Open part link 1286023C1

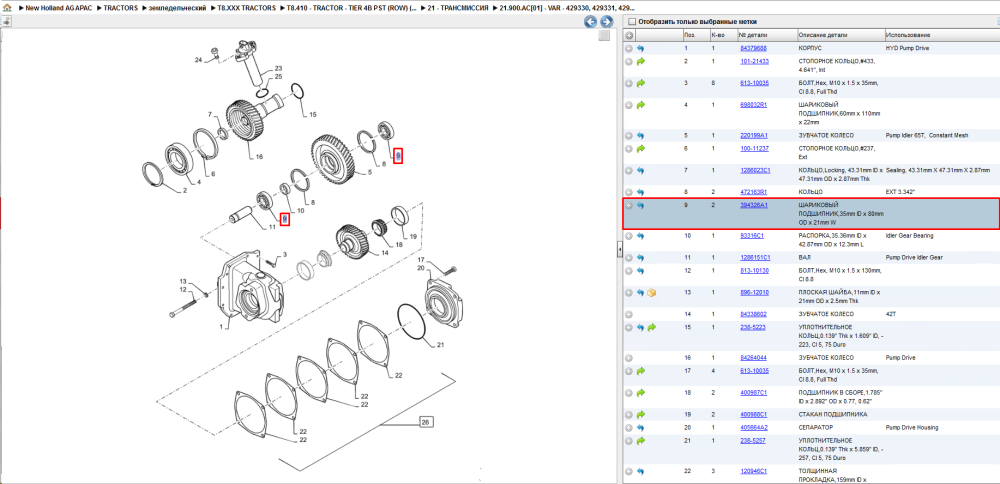pos(755,170)
